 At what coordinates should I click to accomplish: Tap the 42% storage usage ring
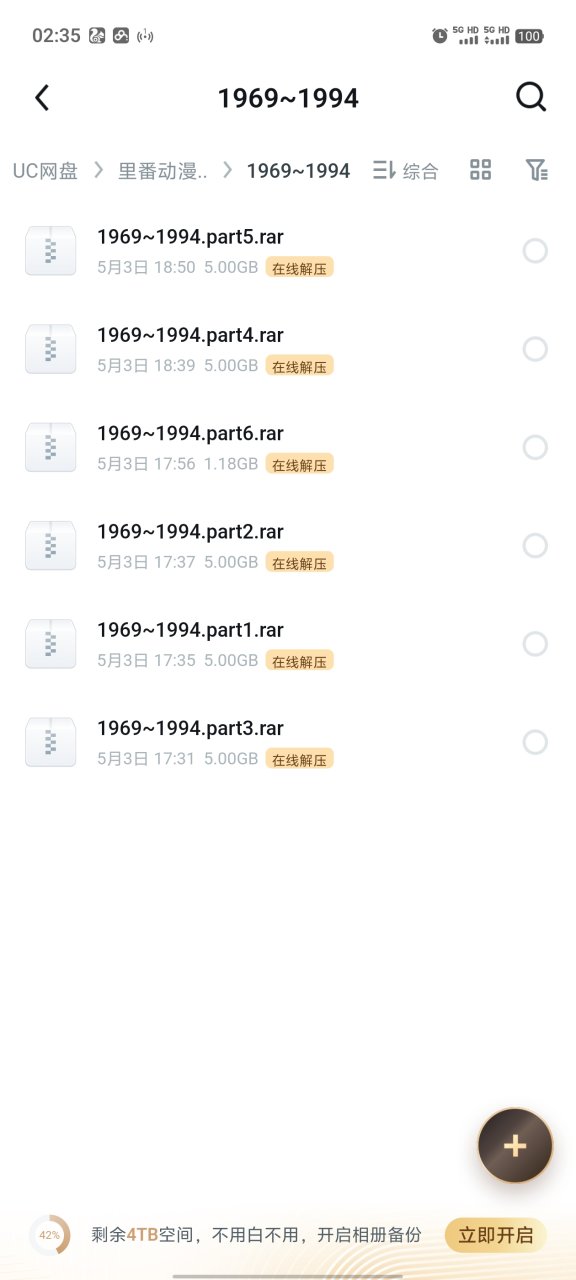(x=49, y=1235)
